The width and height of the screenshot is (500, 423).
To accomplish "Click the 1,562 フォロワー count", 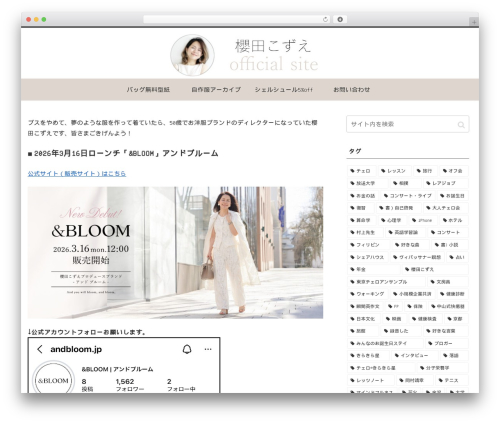I will pyautogui.click(x=129, y=385).
